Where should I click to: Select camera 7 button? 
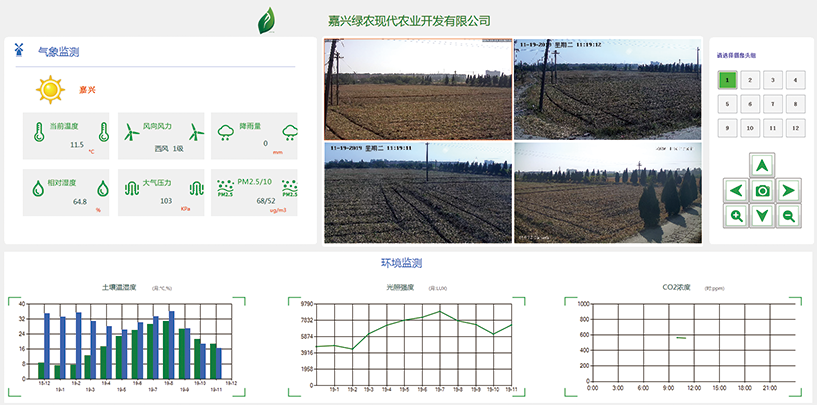(x=773, y=104)
